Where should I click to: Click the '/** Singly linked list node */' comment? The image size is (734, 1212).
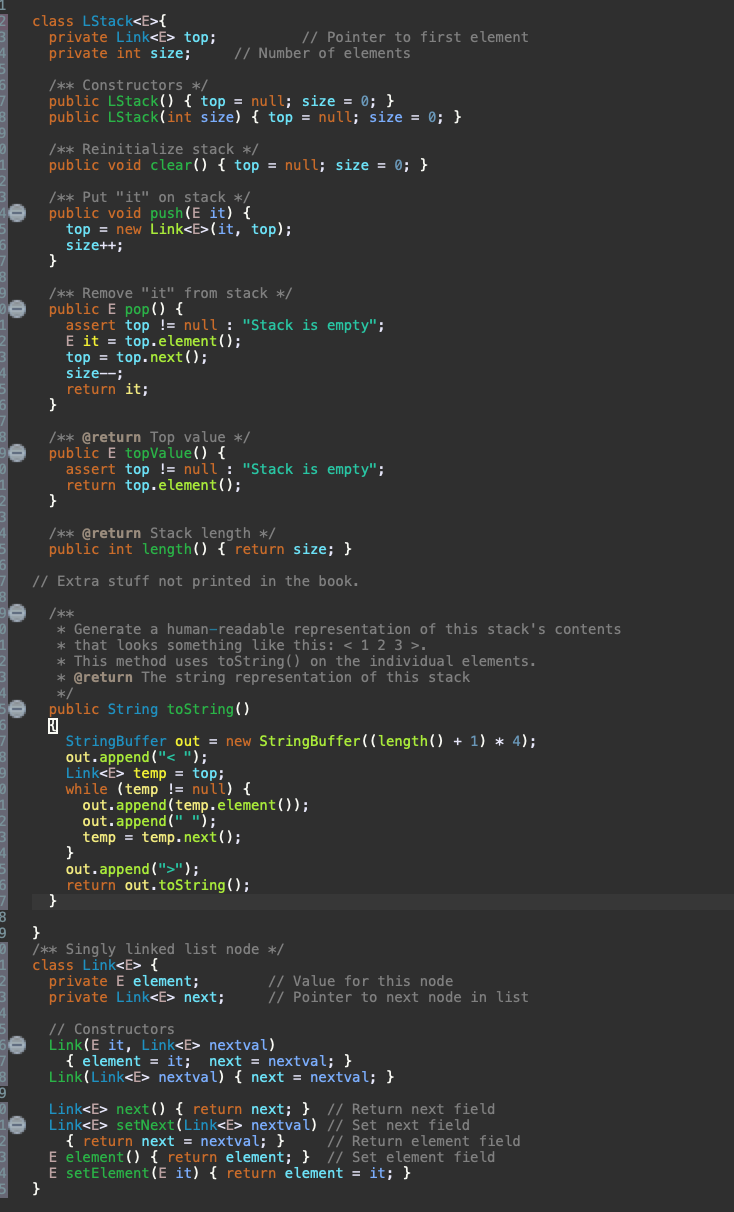click(x=158, y=949)
